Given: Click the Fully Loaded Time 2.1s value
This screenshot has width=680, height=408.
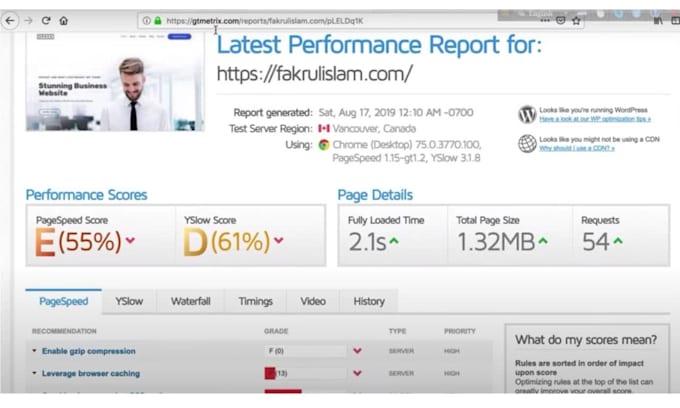Looking at the screenshot, I should click(367, 242).
